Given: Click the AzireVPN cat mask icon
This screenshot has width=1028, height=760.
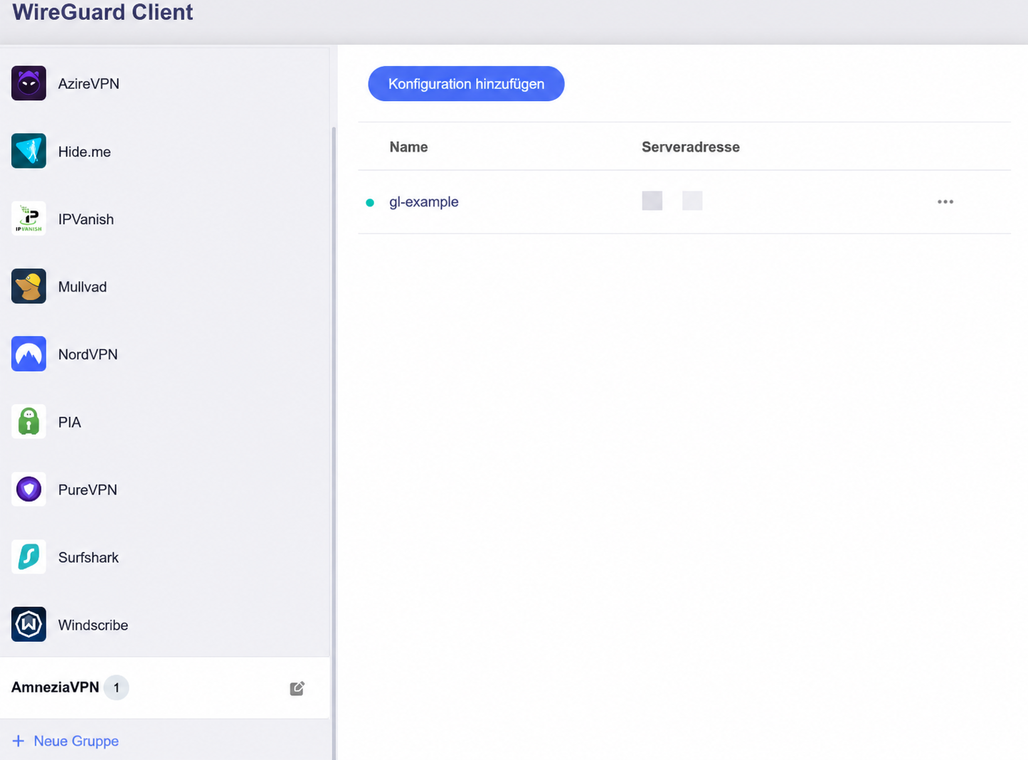Looking at the screenshot, I should click(29, 83).
